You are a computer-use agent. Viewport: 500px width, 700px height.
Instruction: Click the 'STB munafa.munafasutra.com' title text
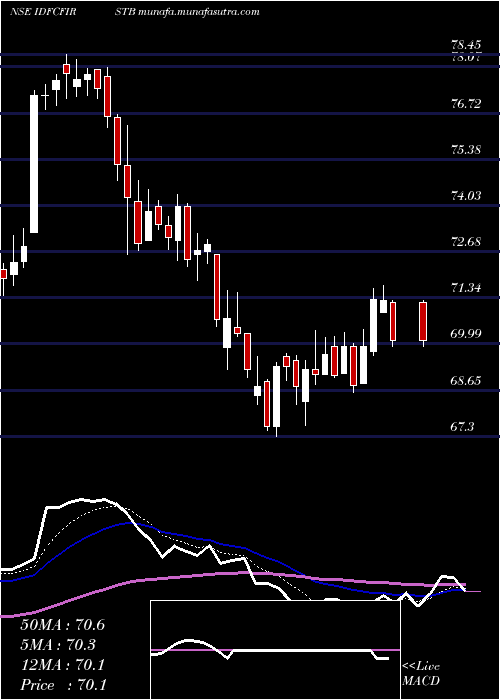(x=187, y=12)
